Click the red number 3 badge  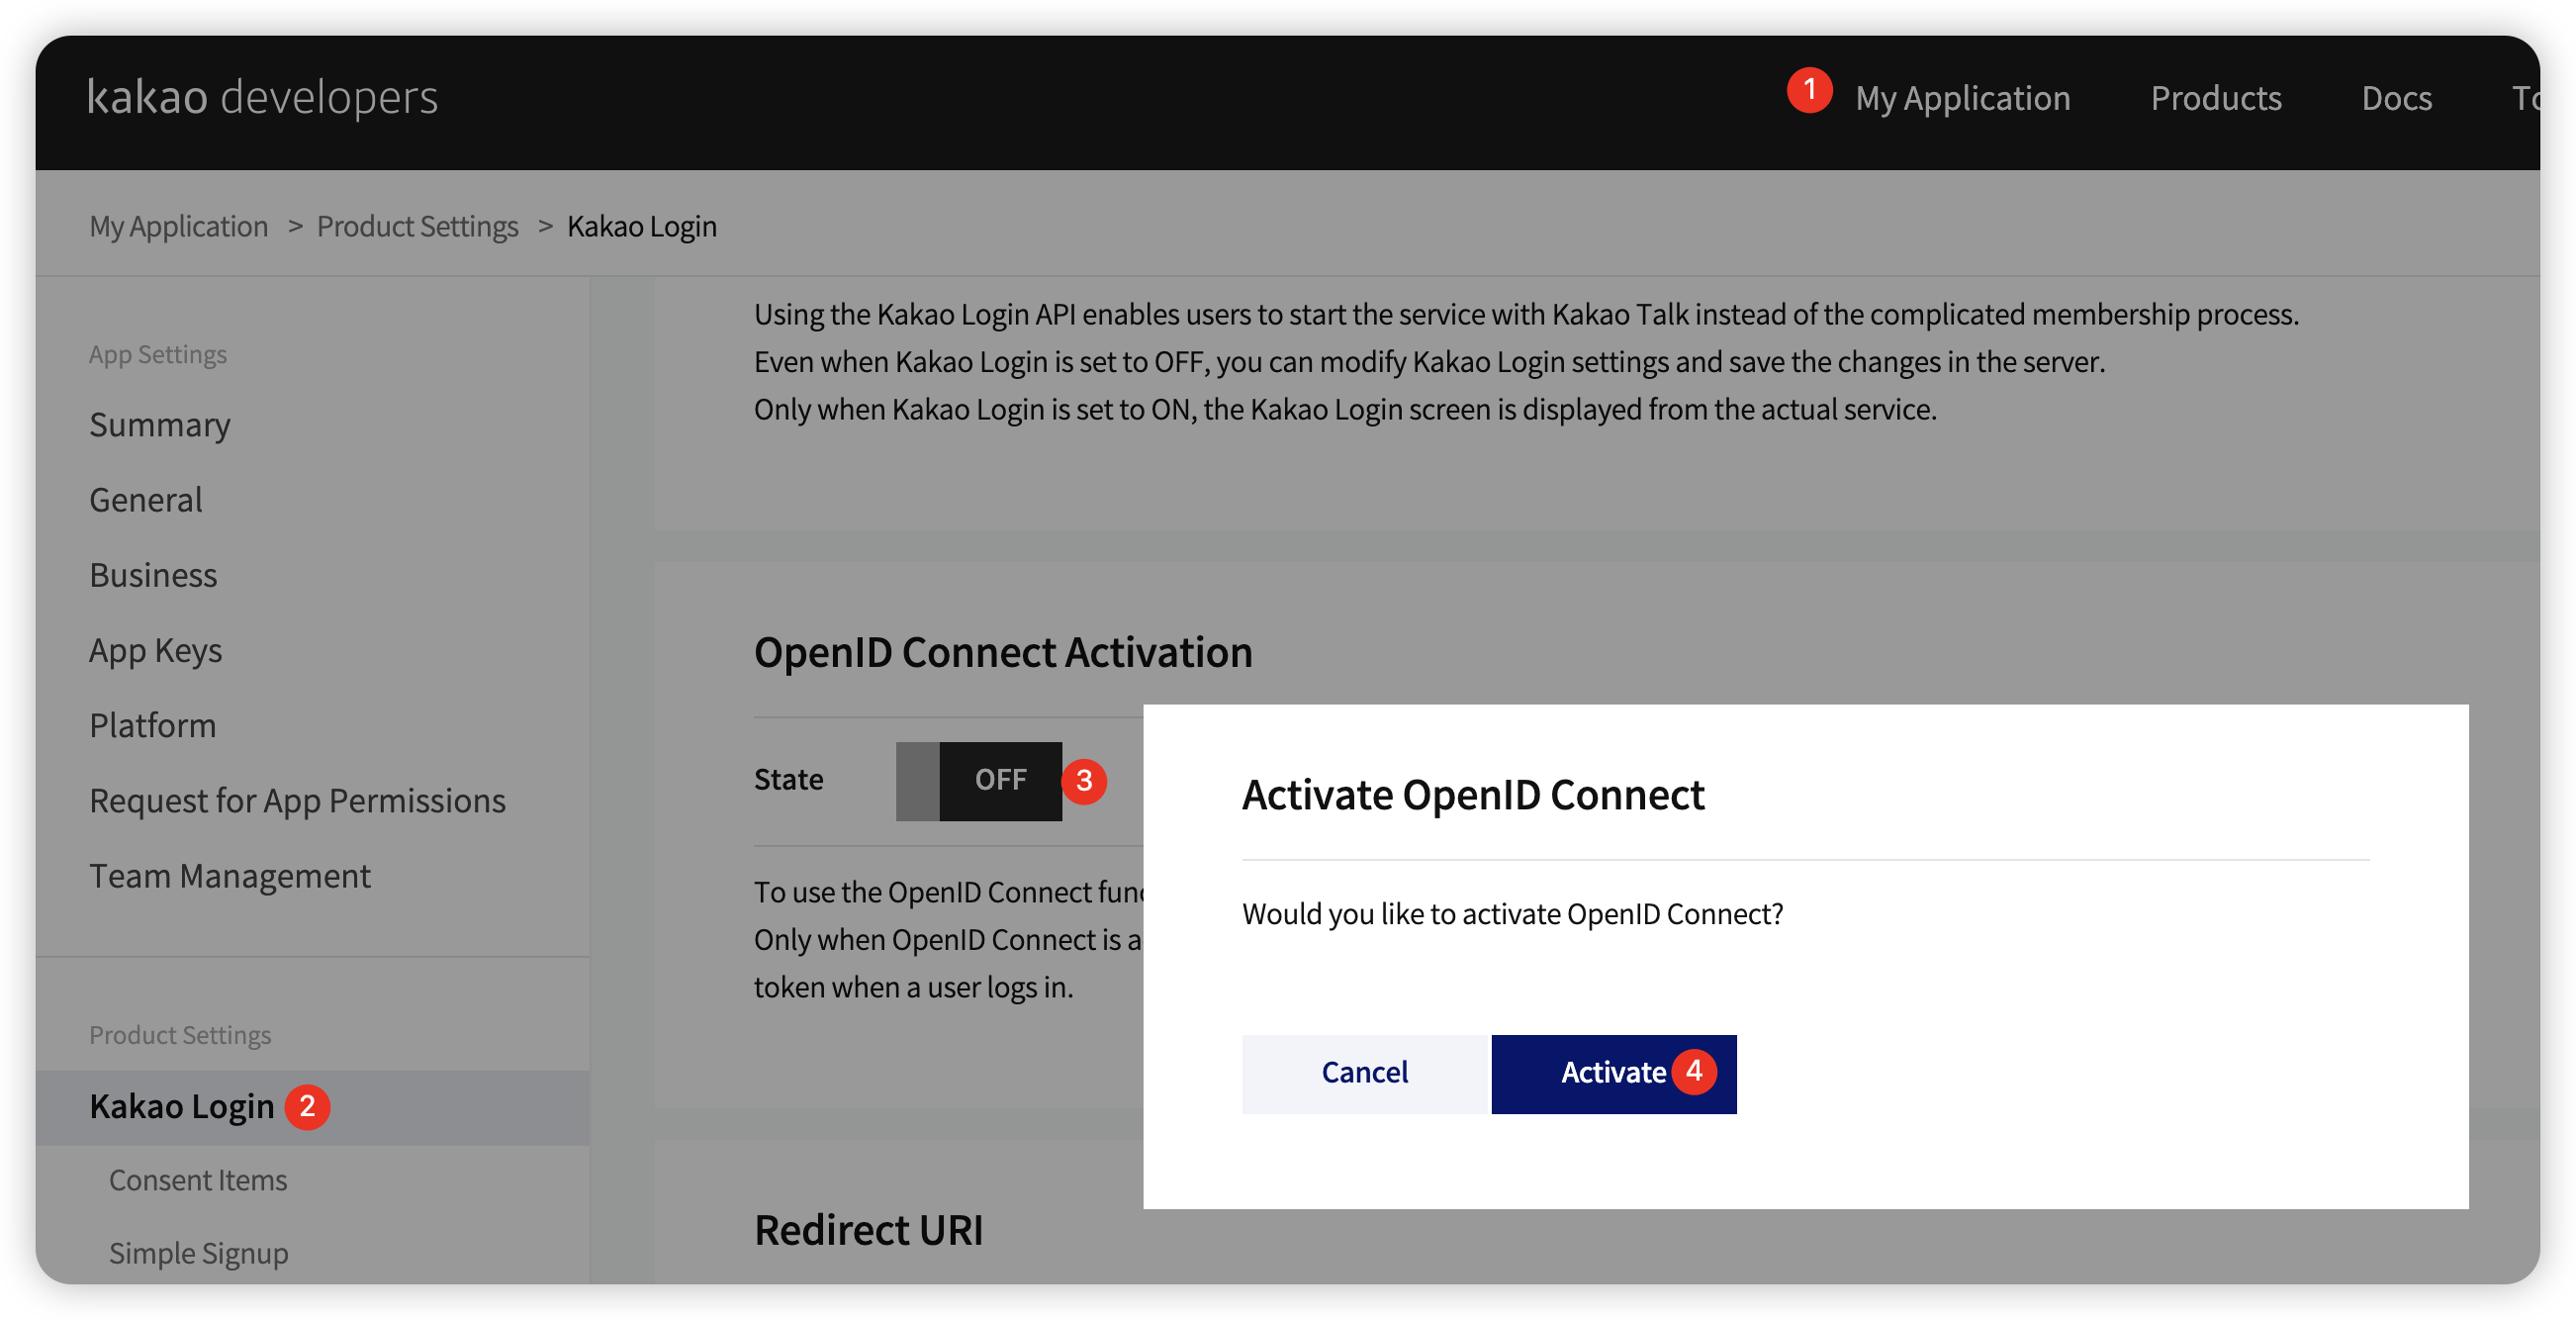tap(1084, 781)
